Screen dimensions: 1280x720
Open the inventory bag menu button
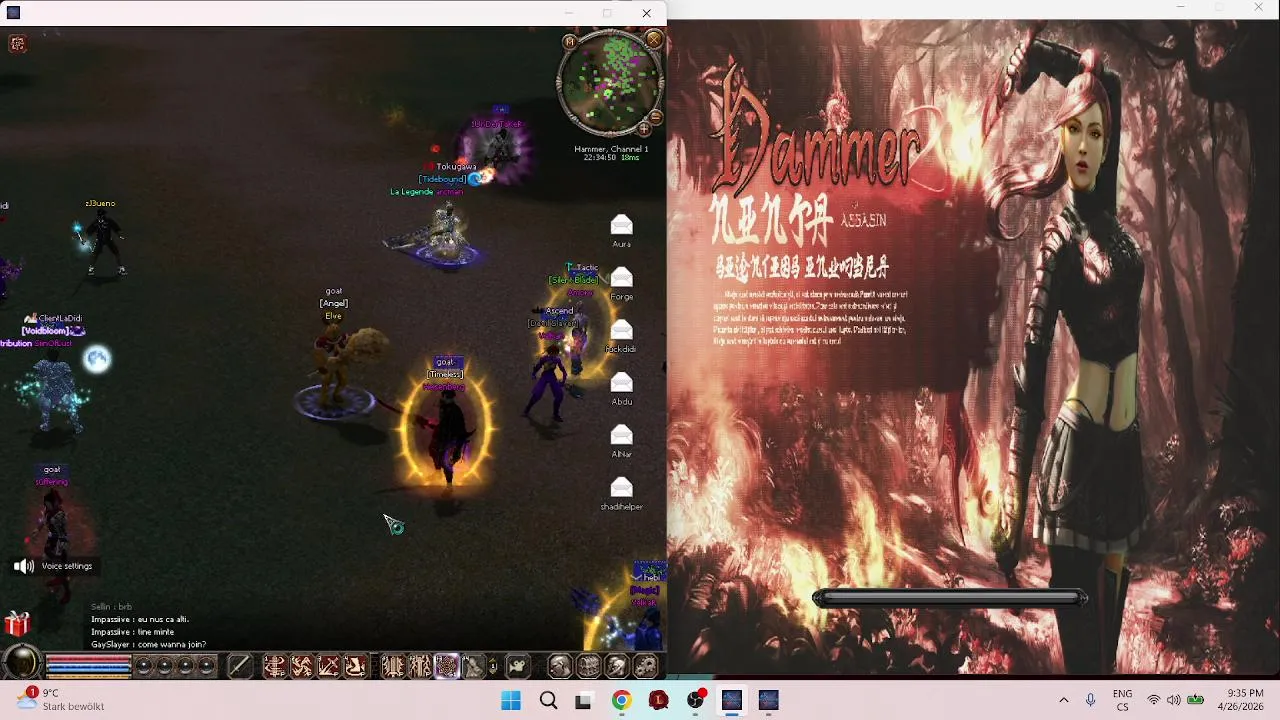(589, 665)
